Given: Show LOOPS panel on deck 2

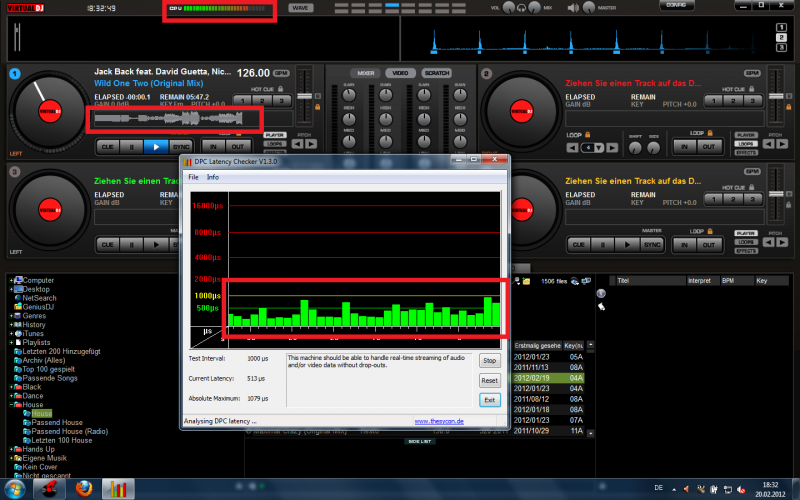Looking at the screenshot, I should [x=745, y=144].
